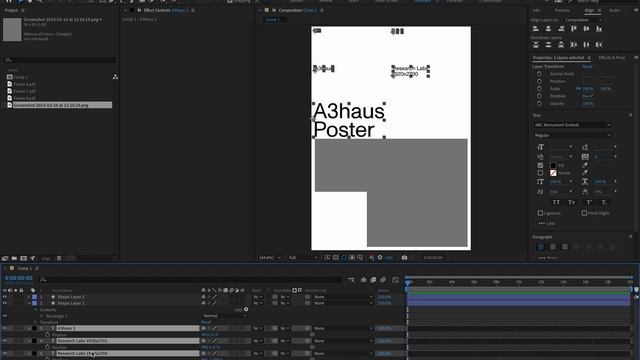
Task: Open Shape Layer 2 parent None dropdown
Action: point(343,297)
